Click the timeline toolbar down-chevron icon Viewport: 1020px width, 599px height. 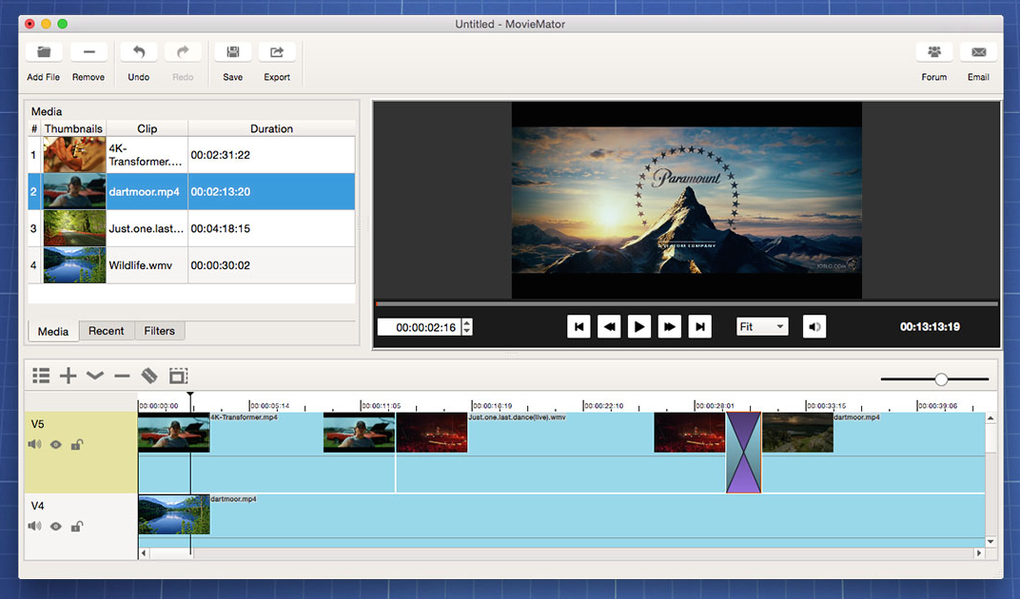[95, 376]
